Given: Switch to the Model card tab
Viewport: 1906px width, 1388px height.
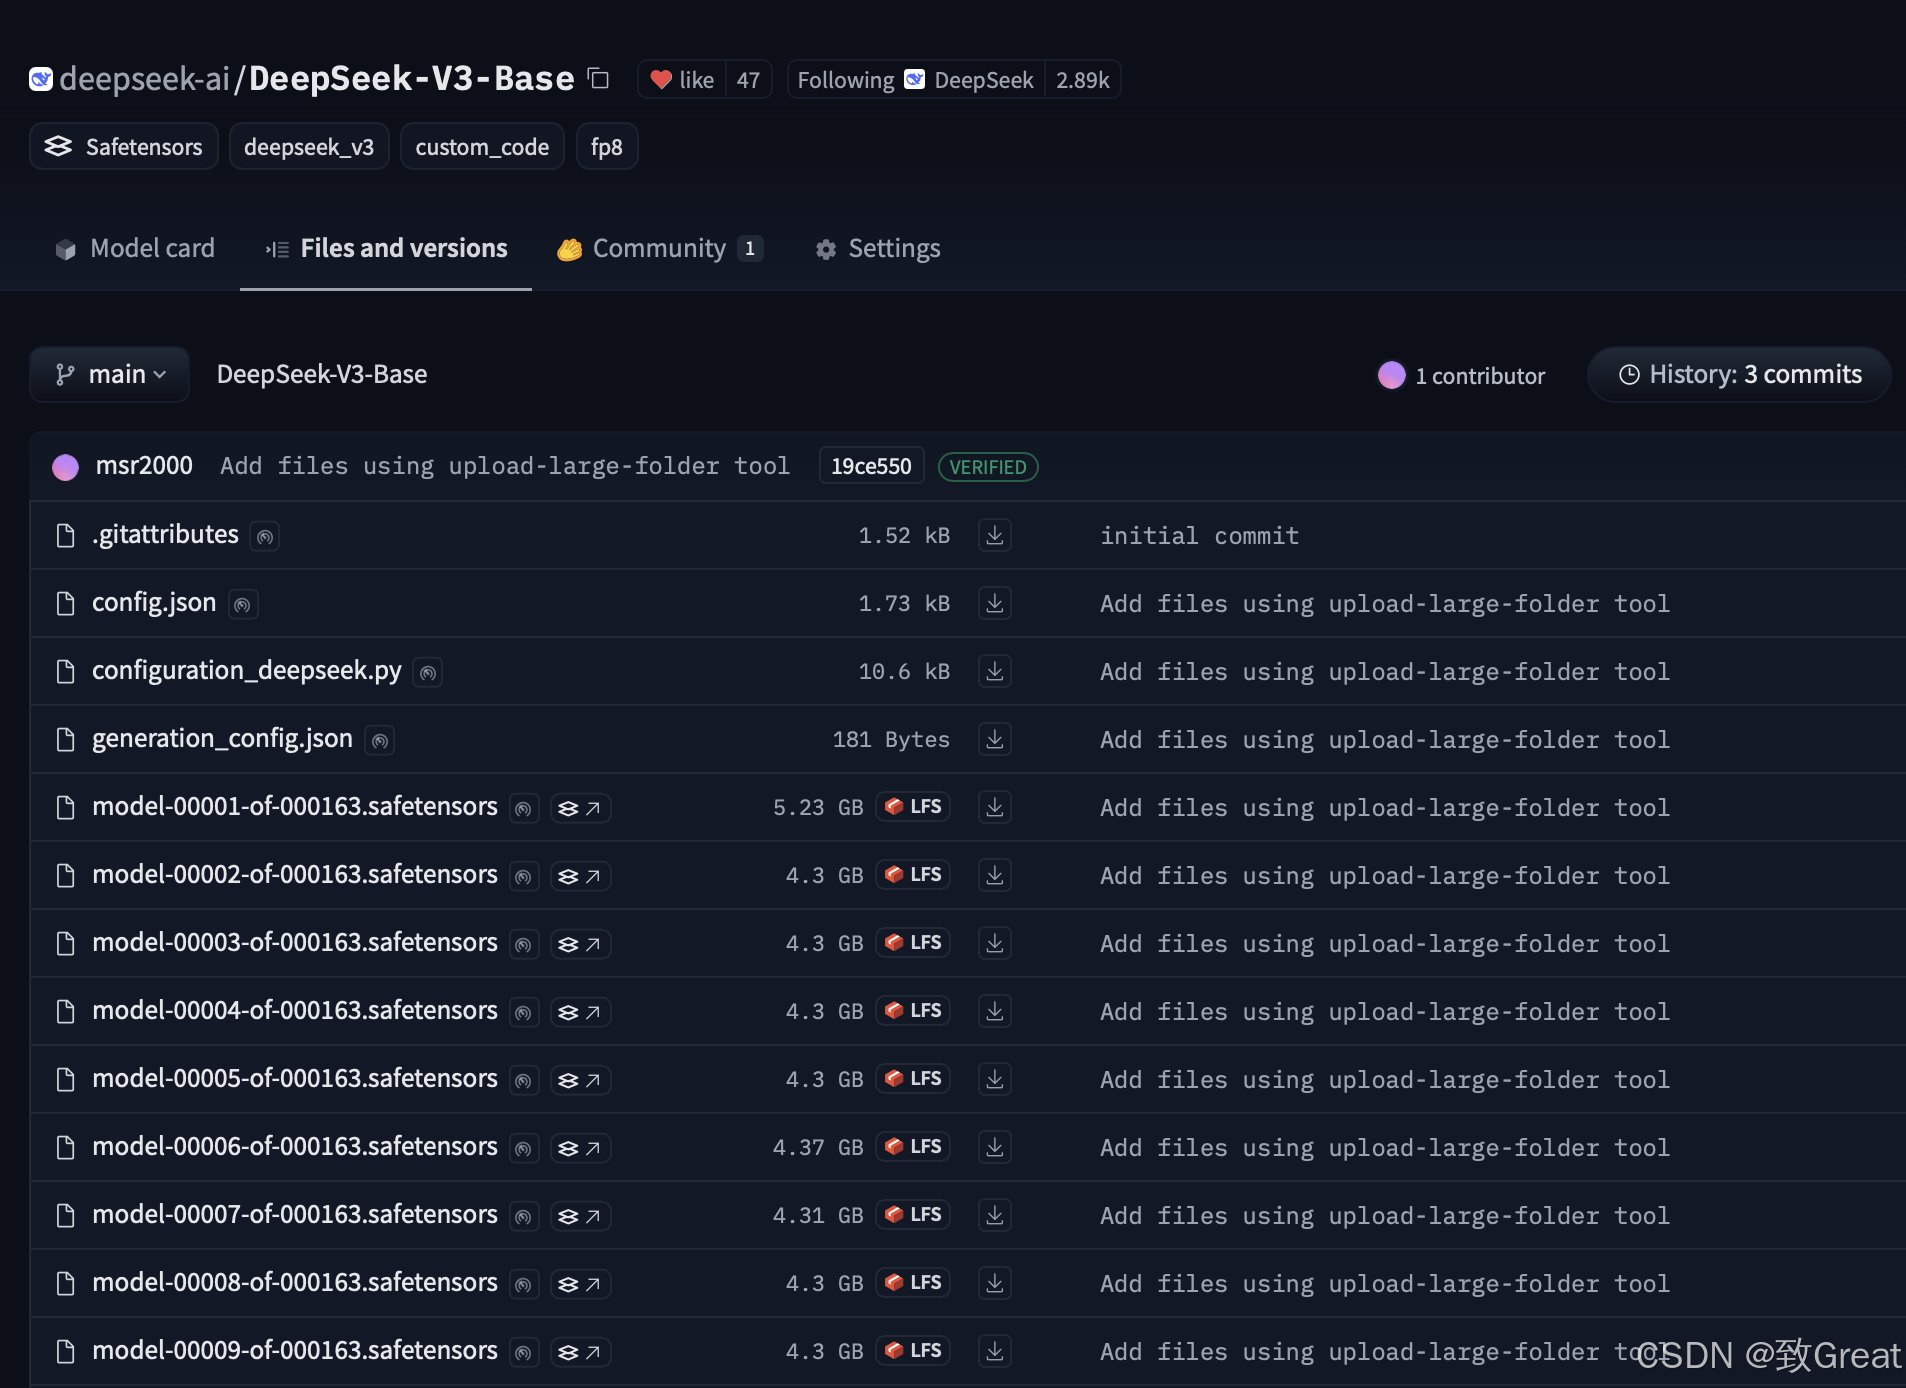Looking at the screenshot, I should pos(135,248).
